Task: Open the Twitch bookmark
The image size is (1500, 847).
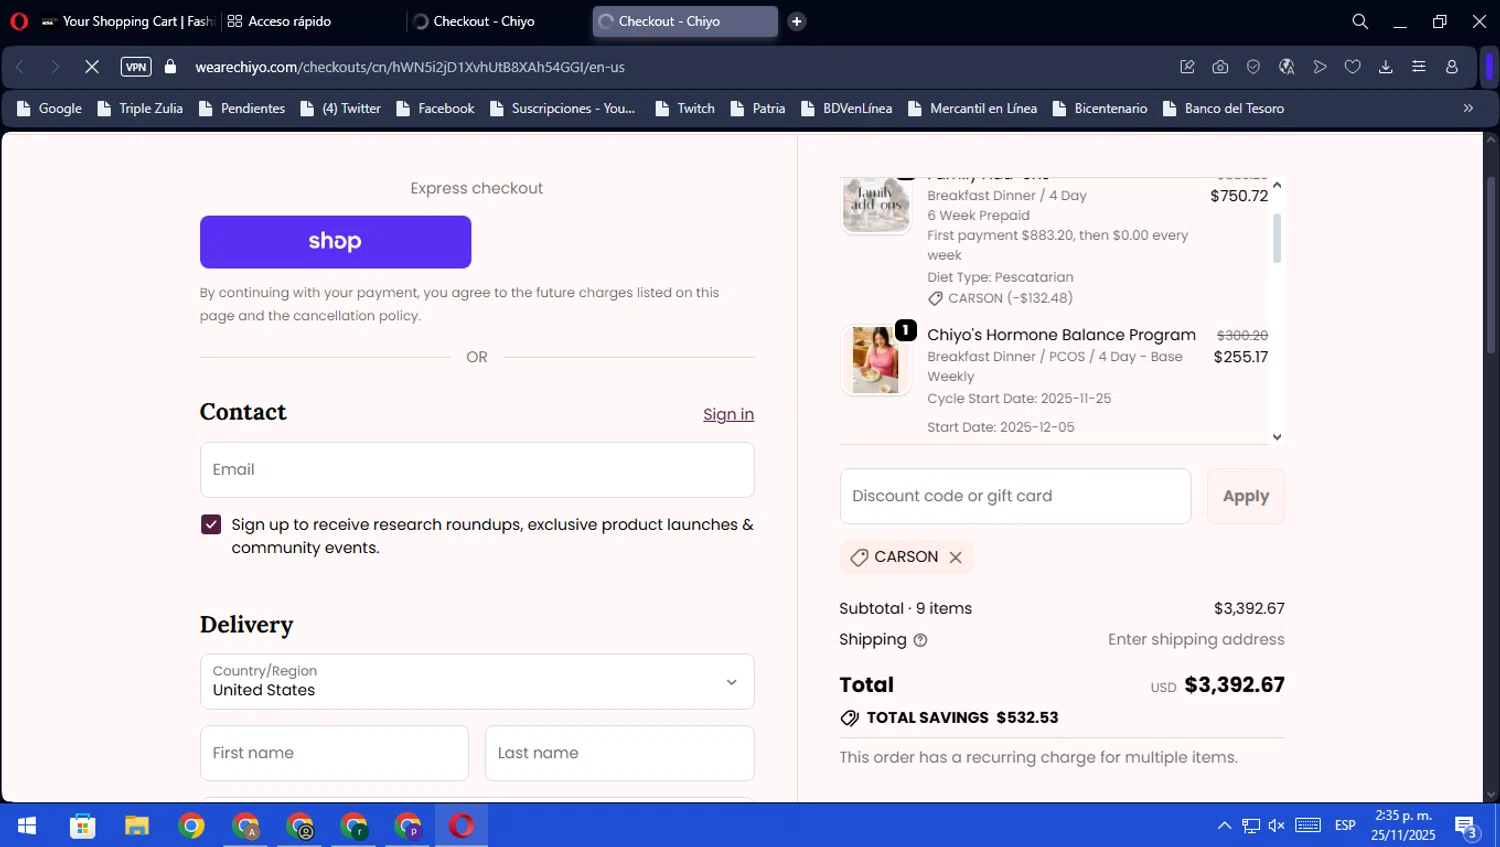Action: (685, 108)
